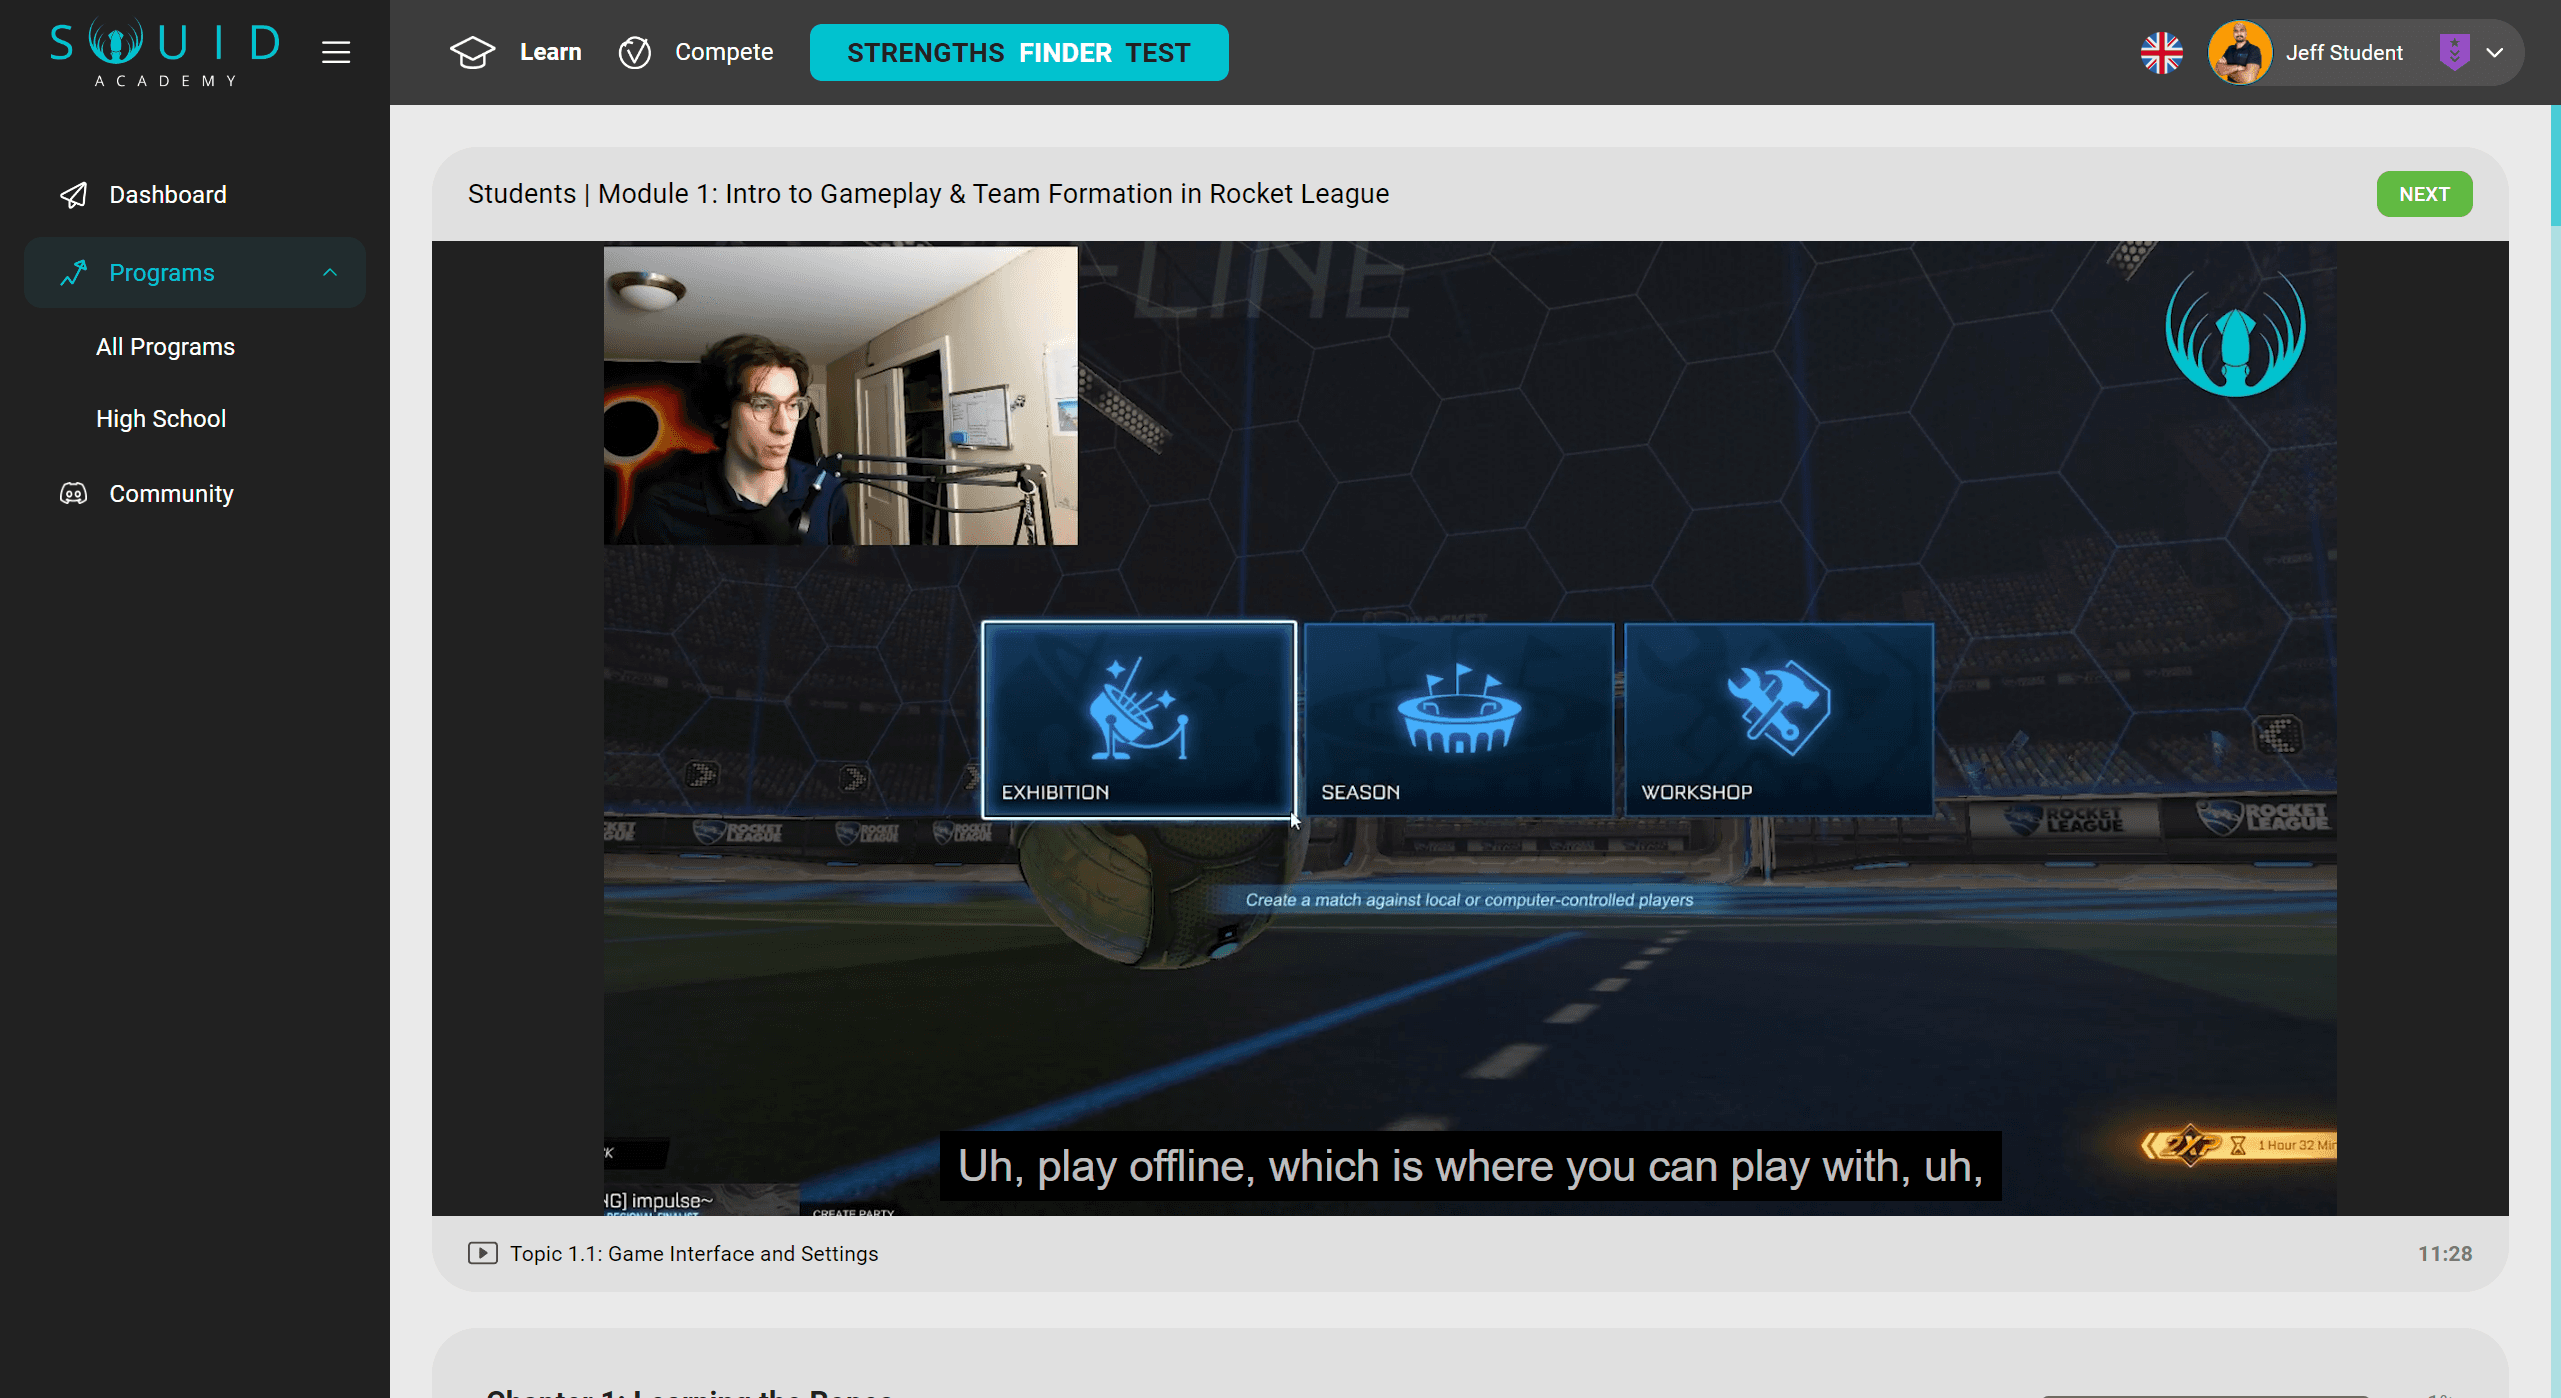Select Programs in the sidebar

point(162,272)
